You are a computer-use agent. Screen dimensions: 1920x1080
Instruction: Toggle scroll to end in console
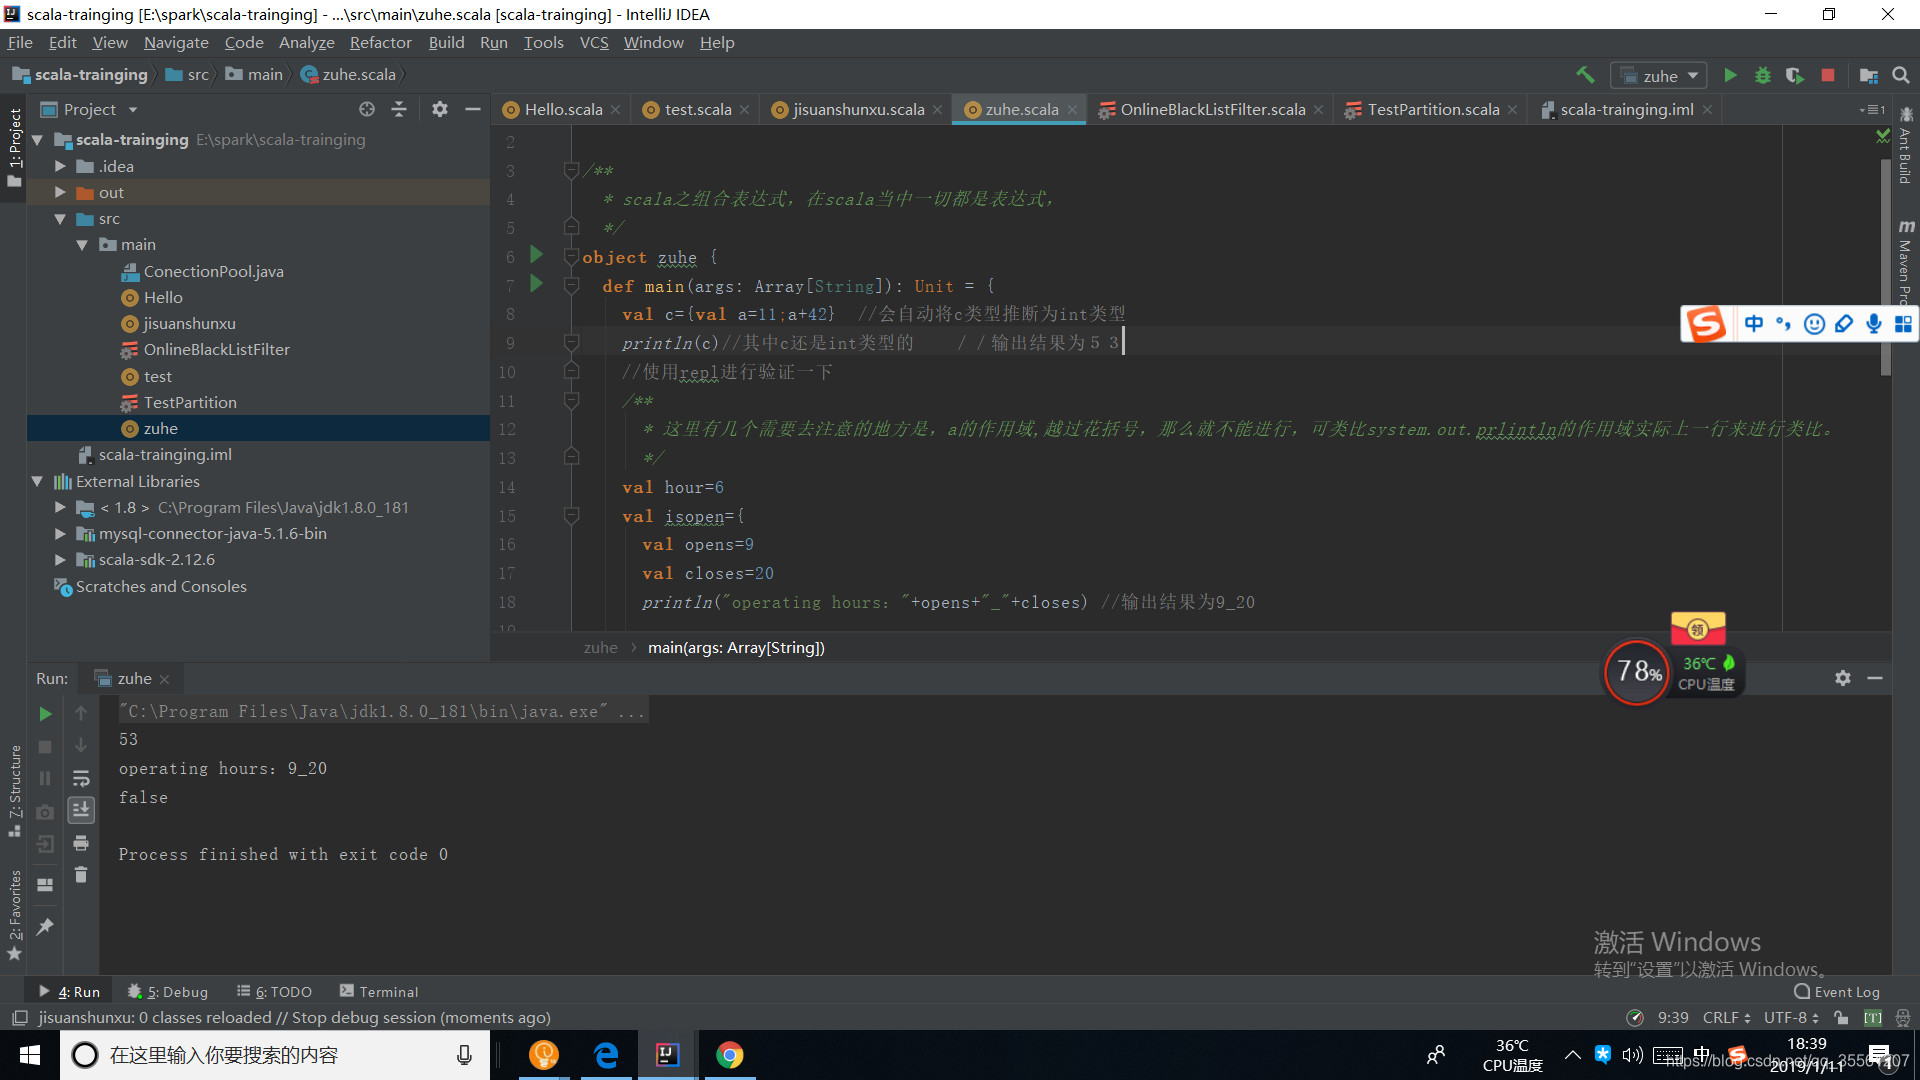[x=81, y=810]
